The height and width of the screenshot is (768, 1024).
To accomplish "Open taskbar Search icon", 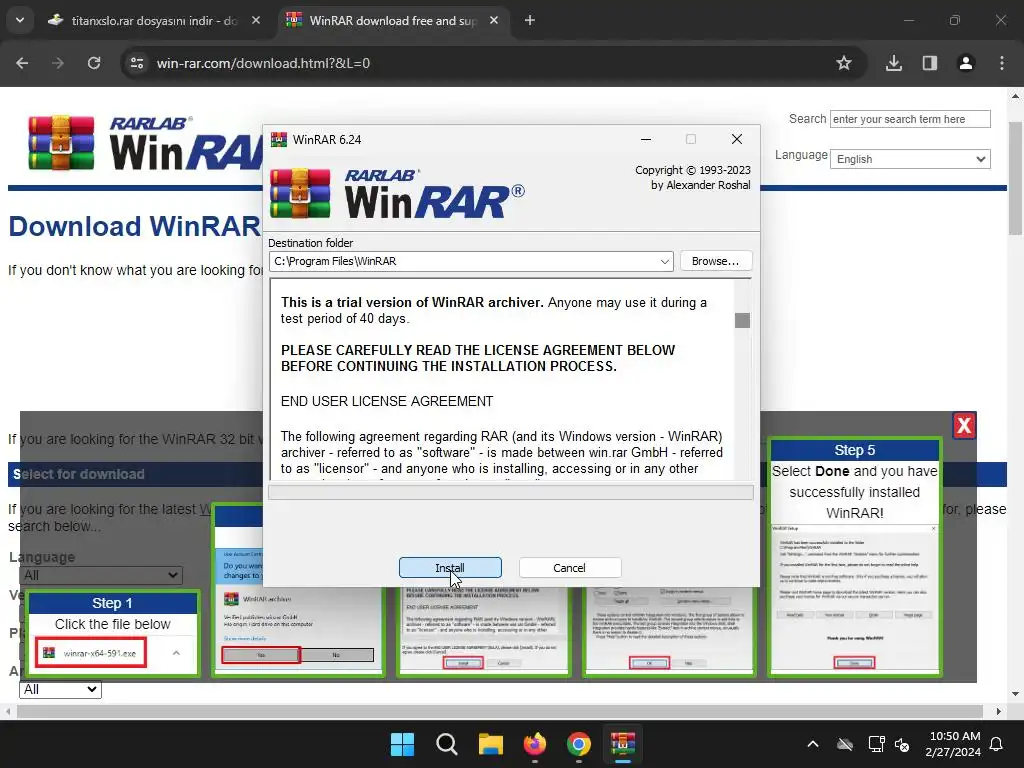I will (447, 744).
